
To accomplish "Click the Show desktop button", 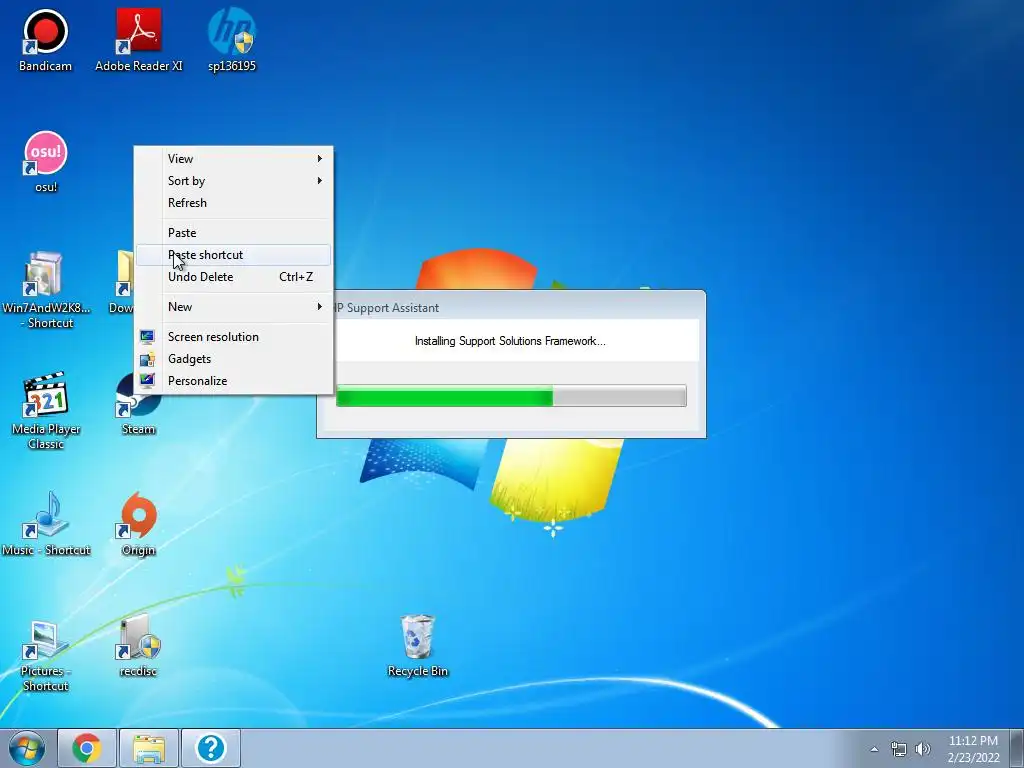I will (x=1017, y=748).
